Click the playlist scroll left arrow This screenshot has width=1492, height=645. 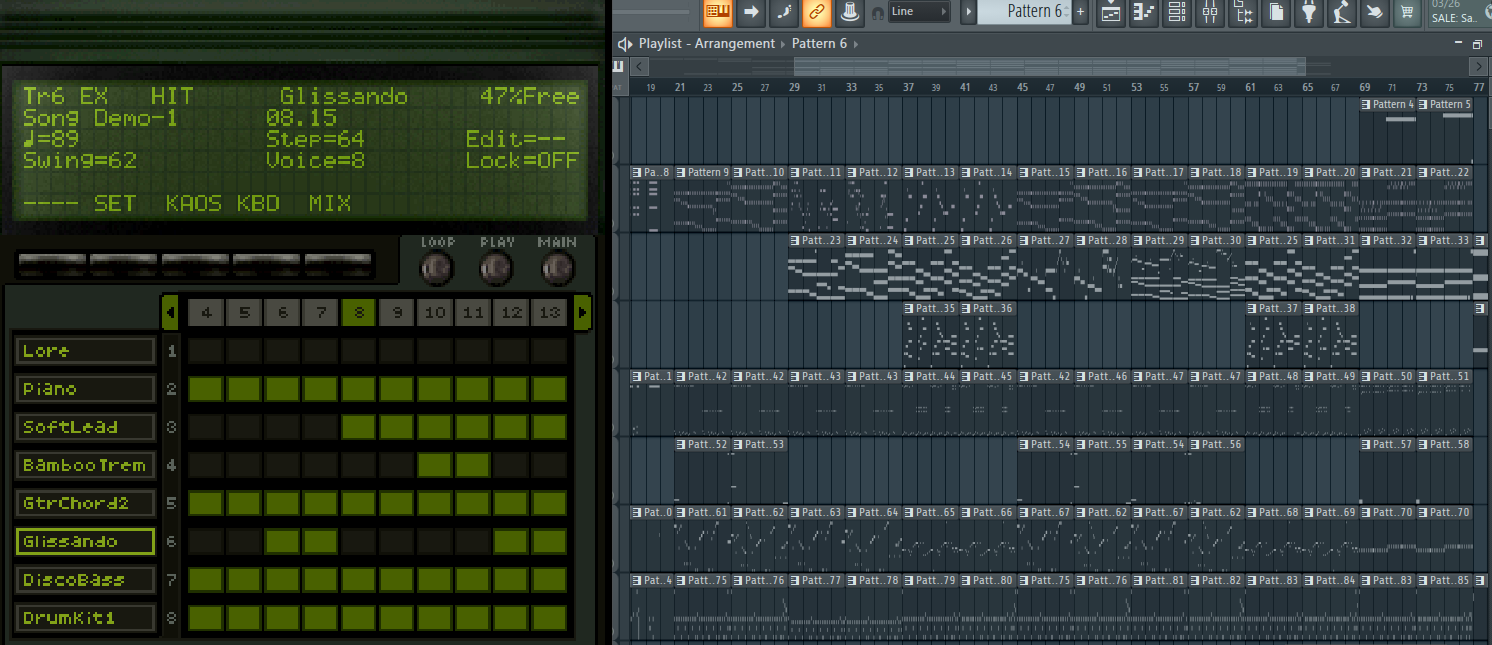pyautogui.click(x=639, y=66)
